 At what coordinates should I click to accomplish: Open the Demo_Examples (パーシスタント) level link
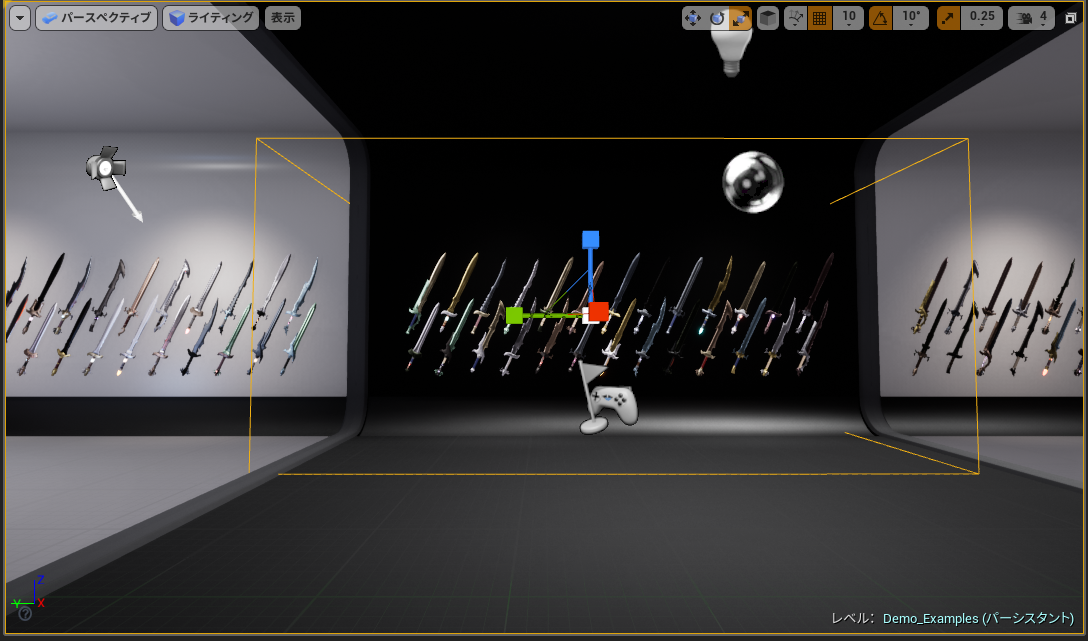(x=978, y=618)
